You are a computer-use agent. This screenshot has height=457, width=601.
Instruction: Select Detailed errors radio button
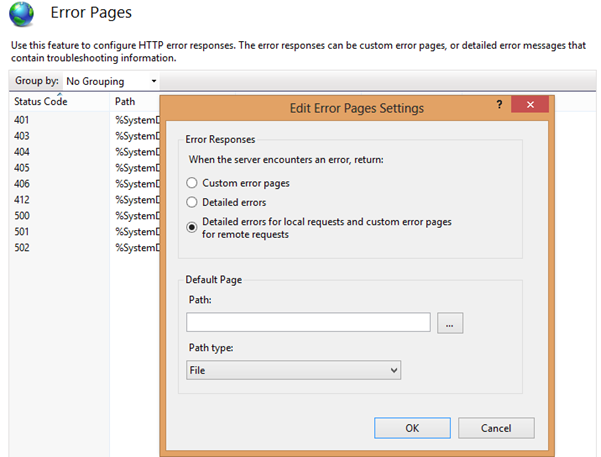[x=192, y=203]
